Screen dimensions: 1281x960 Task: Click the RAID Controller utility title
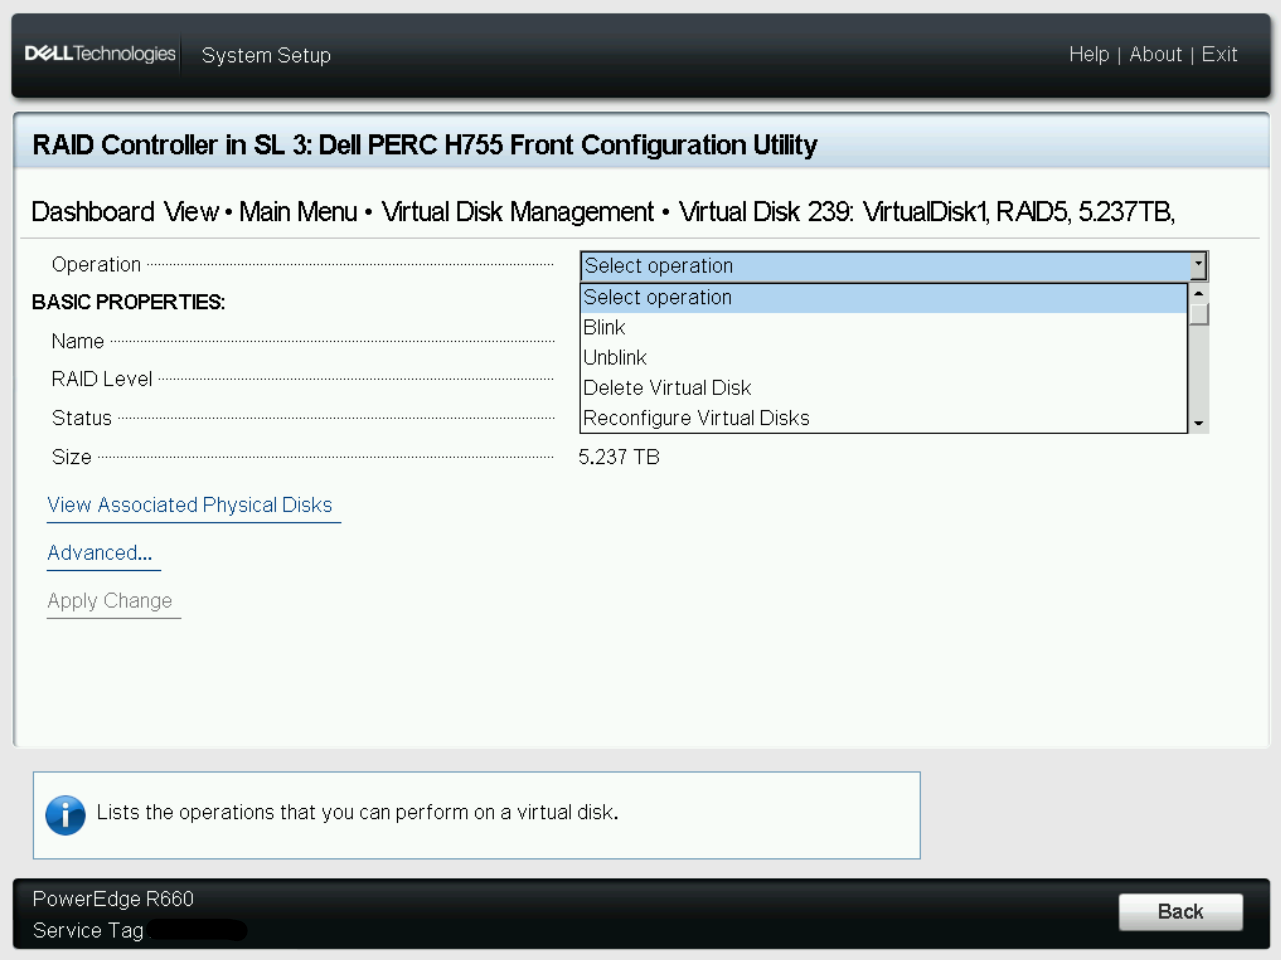(425, 145)
